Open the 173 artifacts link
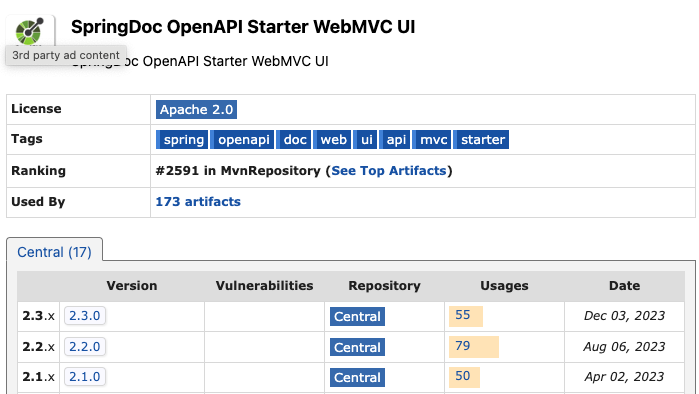The image size is (699, 394). point(198,201)
